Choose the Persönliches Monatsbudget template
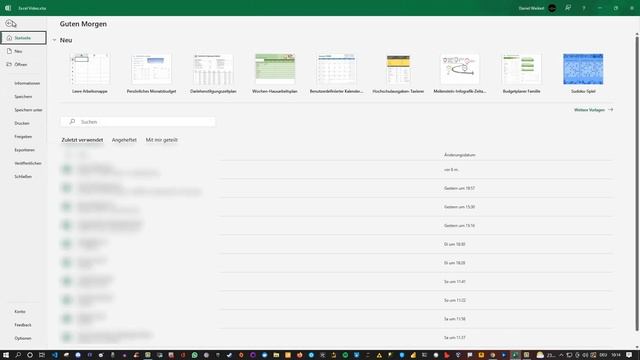 tap(151, 73)
